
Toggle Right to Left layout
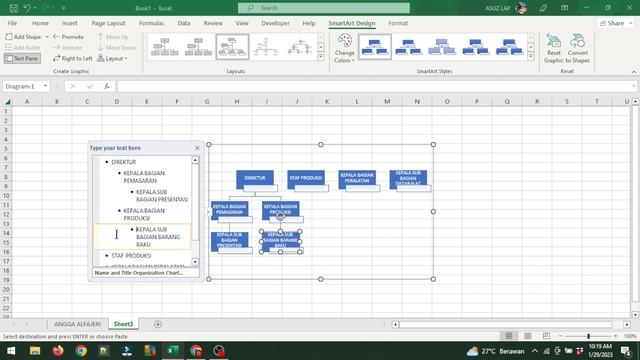(x=73, y=58)
